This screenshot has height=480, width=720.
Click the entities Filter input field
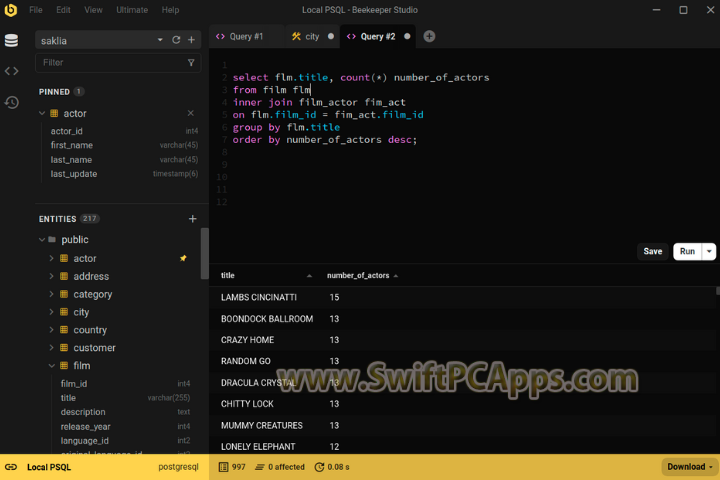click(x=118, y=62)
